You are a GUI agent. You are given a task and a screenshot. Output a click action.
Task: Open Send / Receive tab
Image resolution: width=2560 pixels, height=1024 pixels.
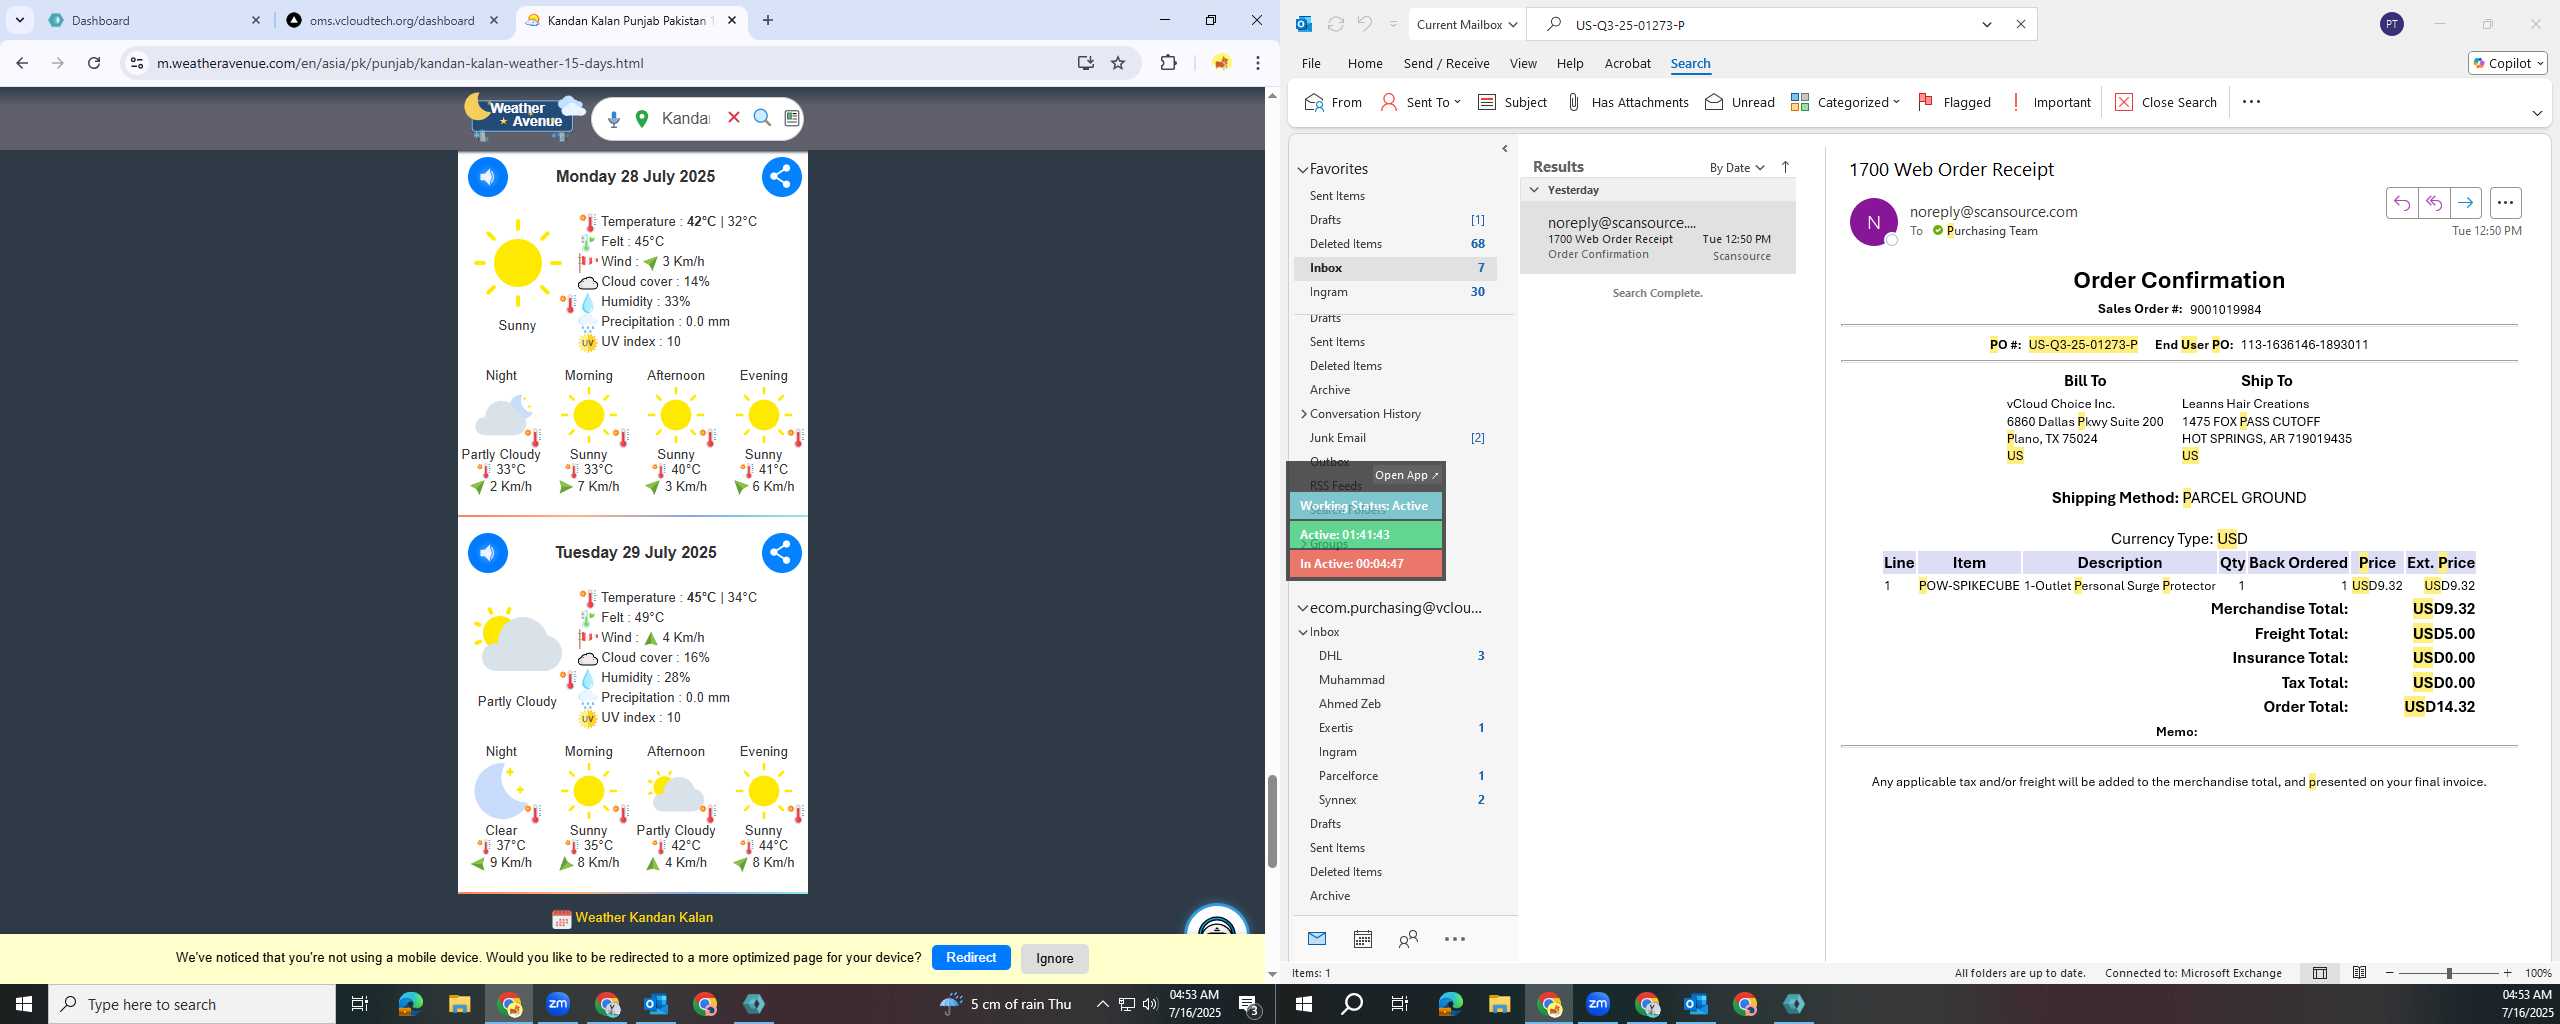pos(1446,63)
